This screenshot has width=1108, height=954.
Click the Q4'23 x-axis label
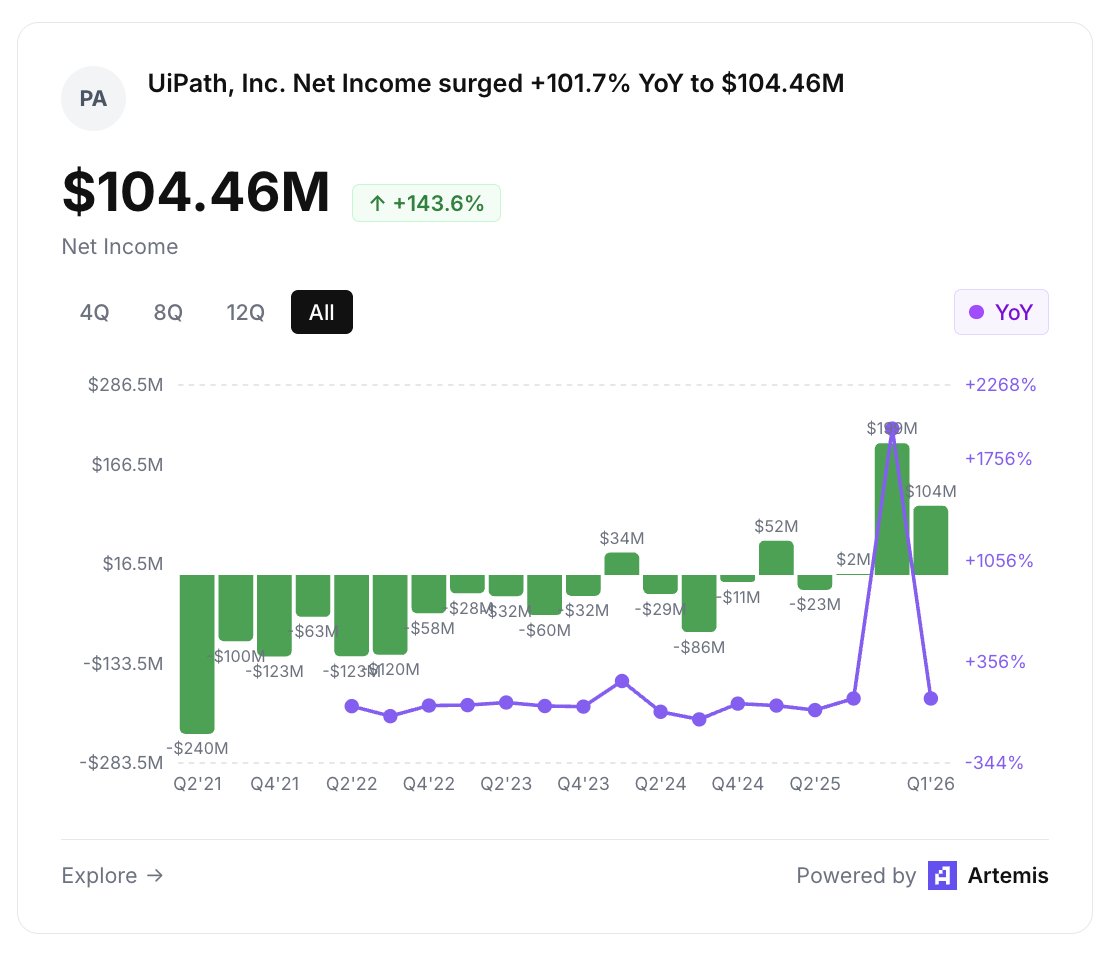coord(583,784)
